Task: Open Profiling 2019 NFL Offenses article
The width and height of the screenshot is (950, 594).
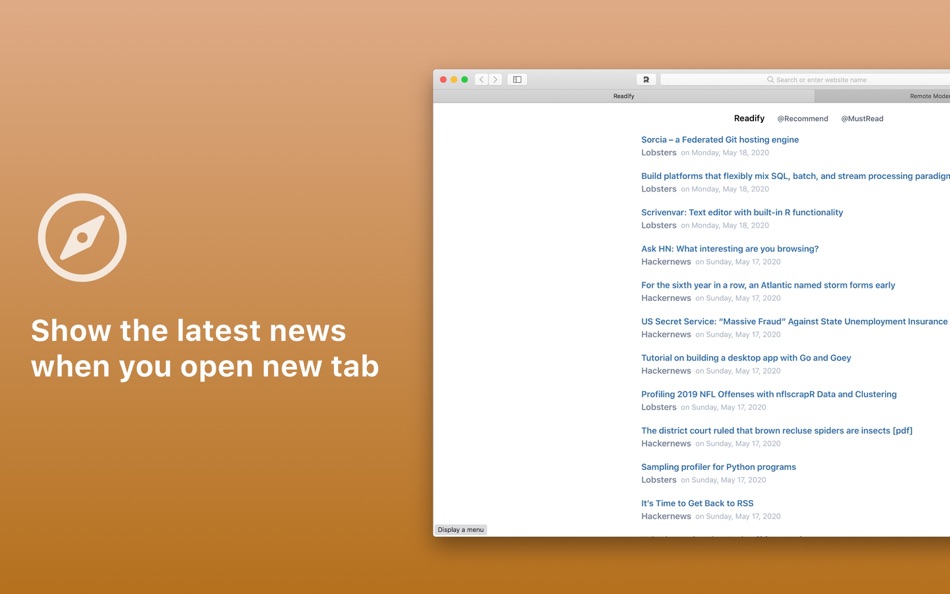Action: (x=769, y=394)
